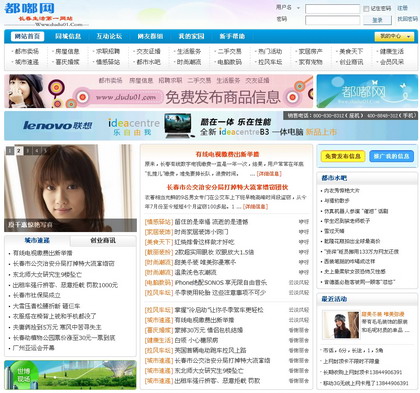Open the 同城信息 nav tab
The width and height of the screenshot is (420, 393).
[68, 36]
